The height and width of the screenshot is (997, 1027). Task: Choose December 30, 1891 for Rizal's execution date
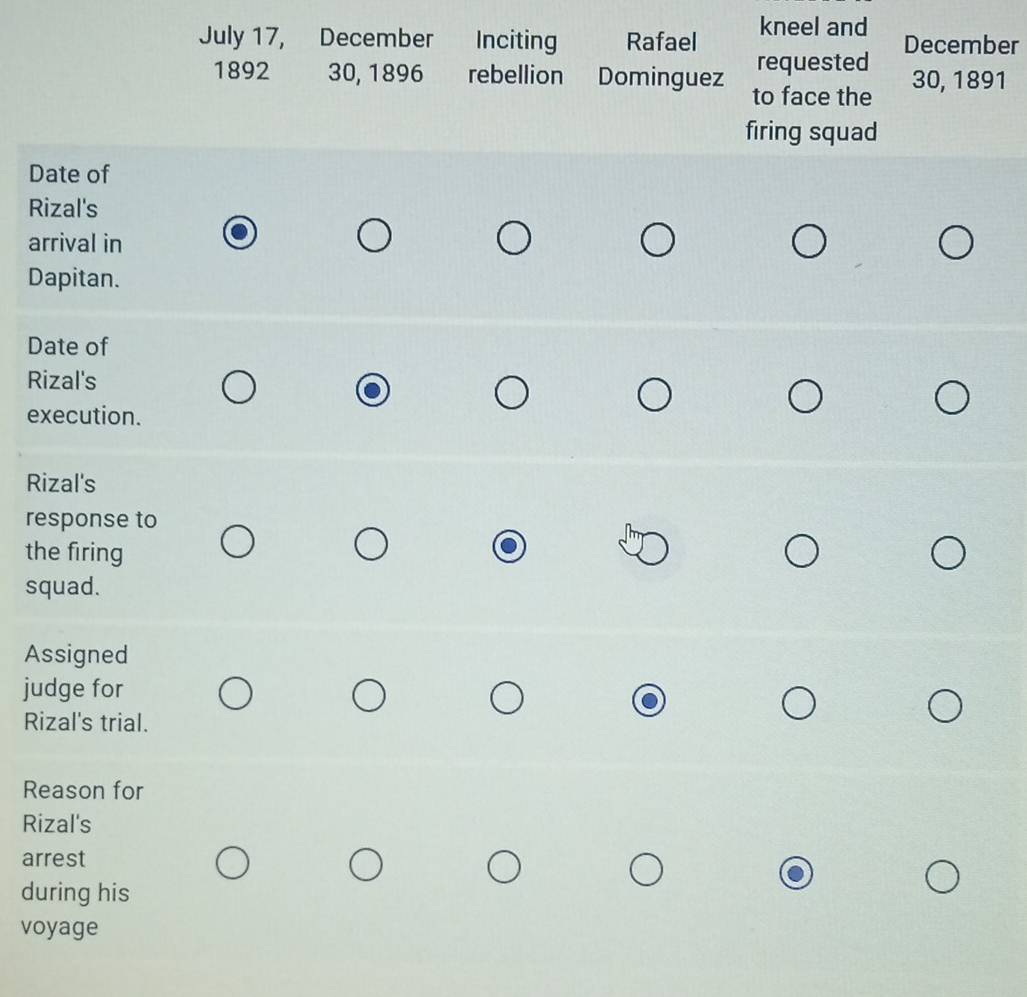click(x=952, y=398)
